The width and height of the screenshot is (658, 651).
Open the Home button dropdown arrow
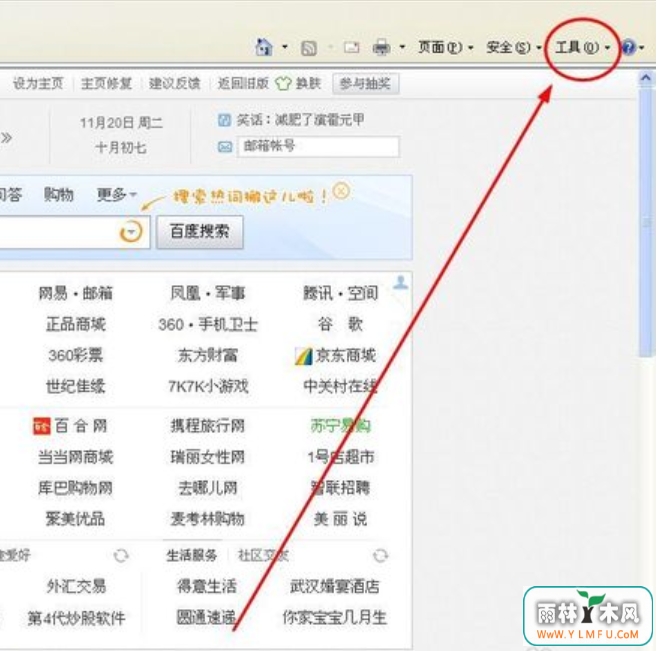pos(285,47)
